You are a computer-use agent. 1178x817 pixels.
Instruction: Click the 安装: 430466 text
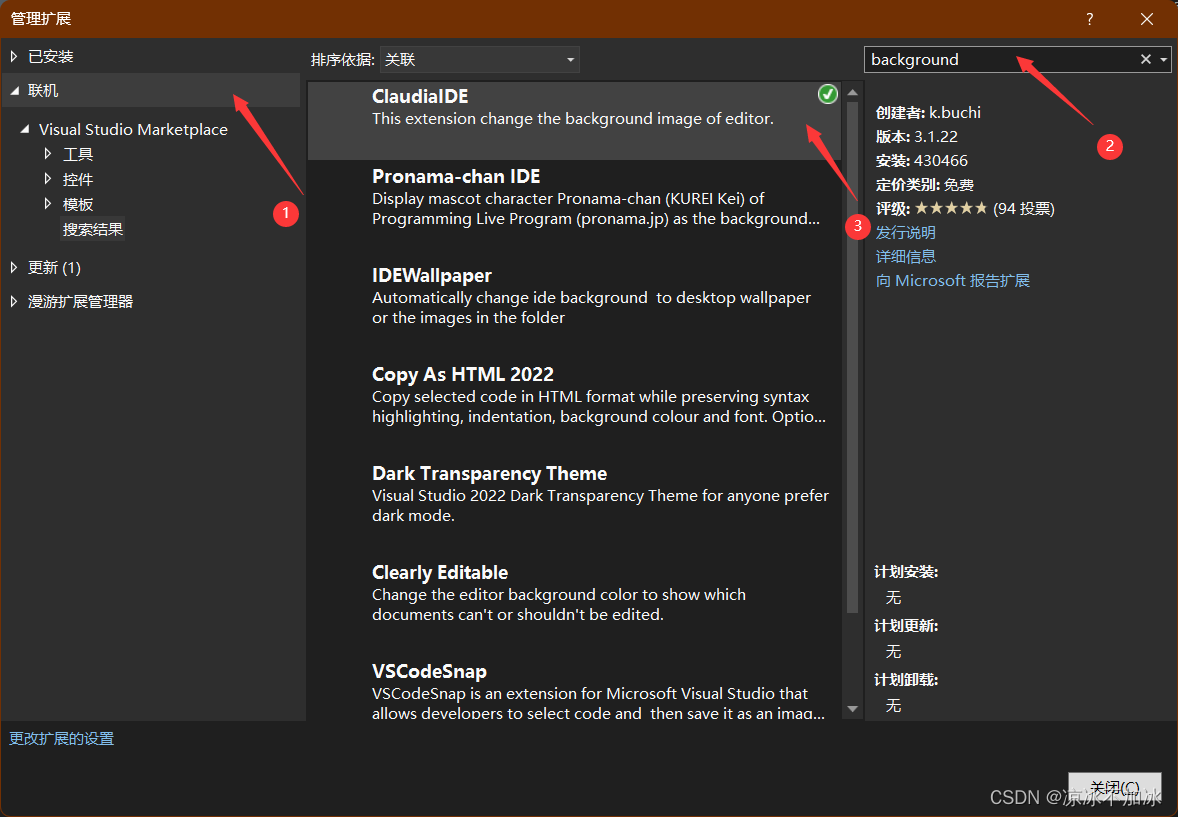coord(922,161)
